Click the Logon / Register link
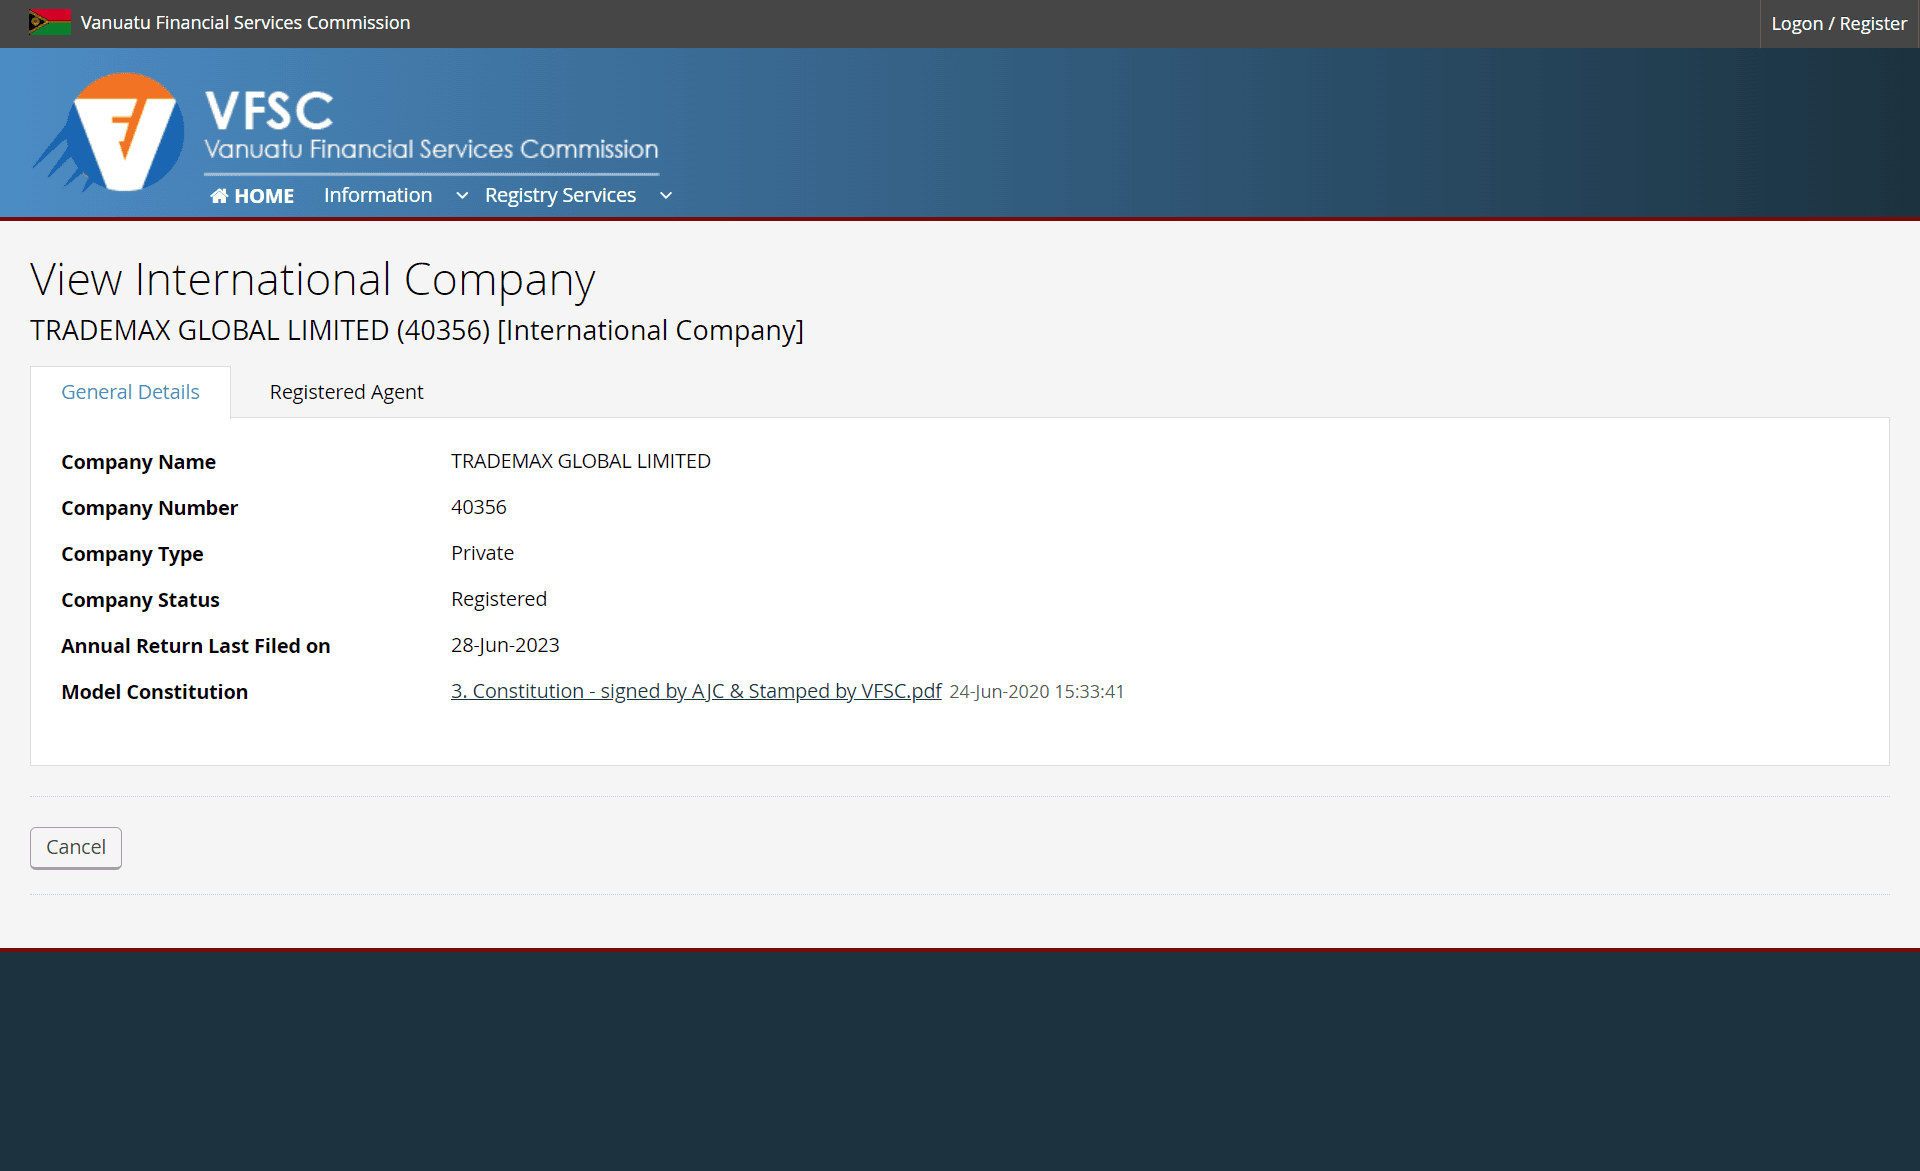 point(1839,23)
